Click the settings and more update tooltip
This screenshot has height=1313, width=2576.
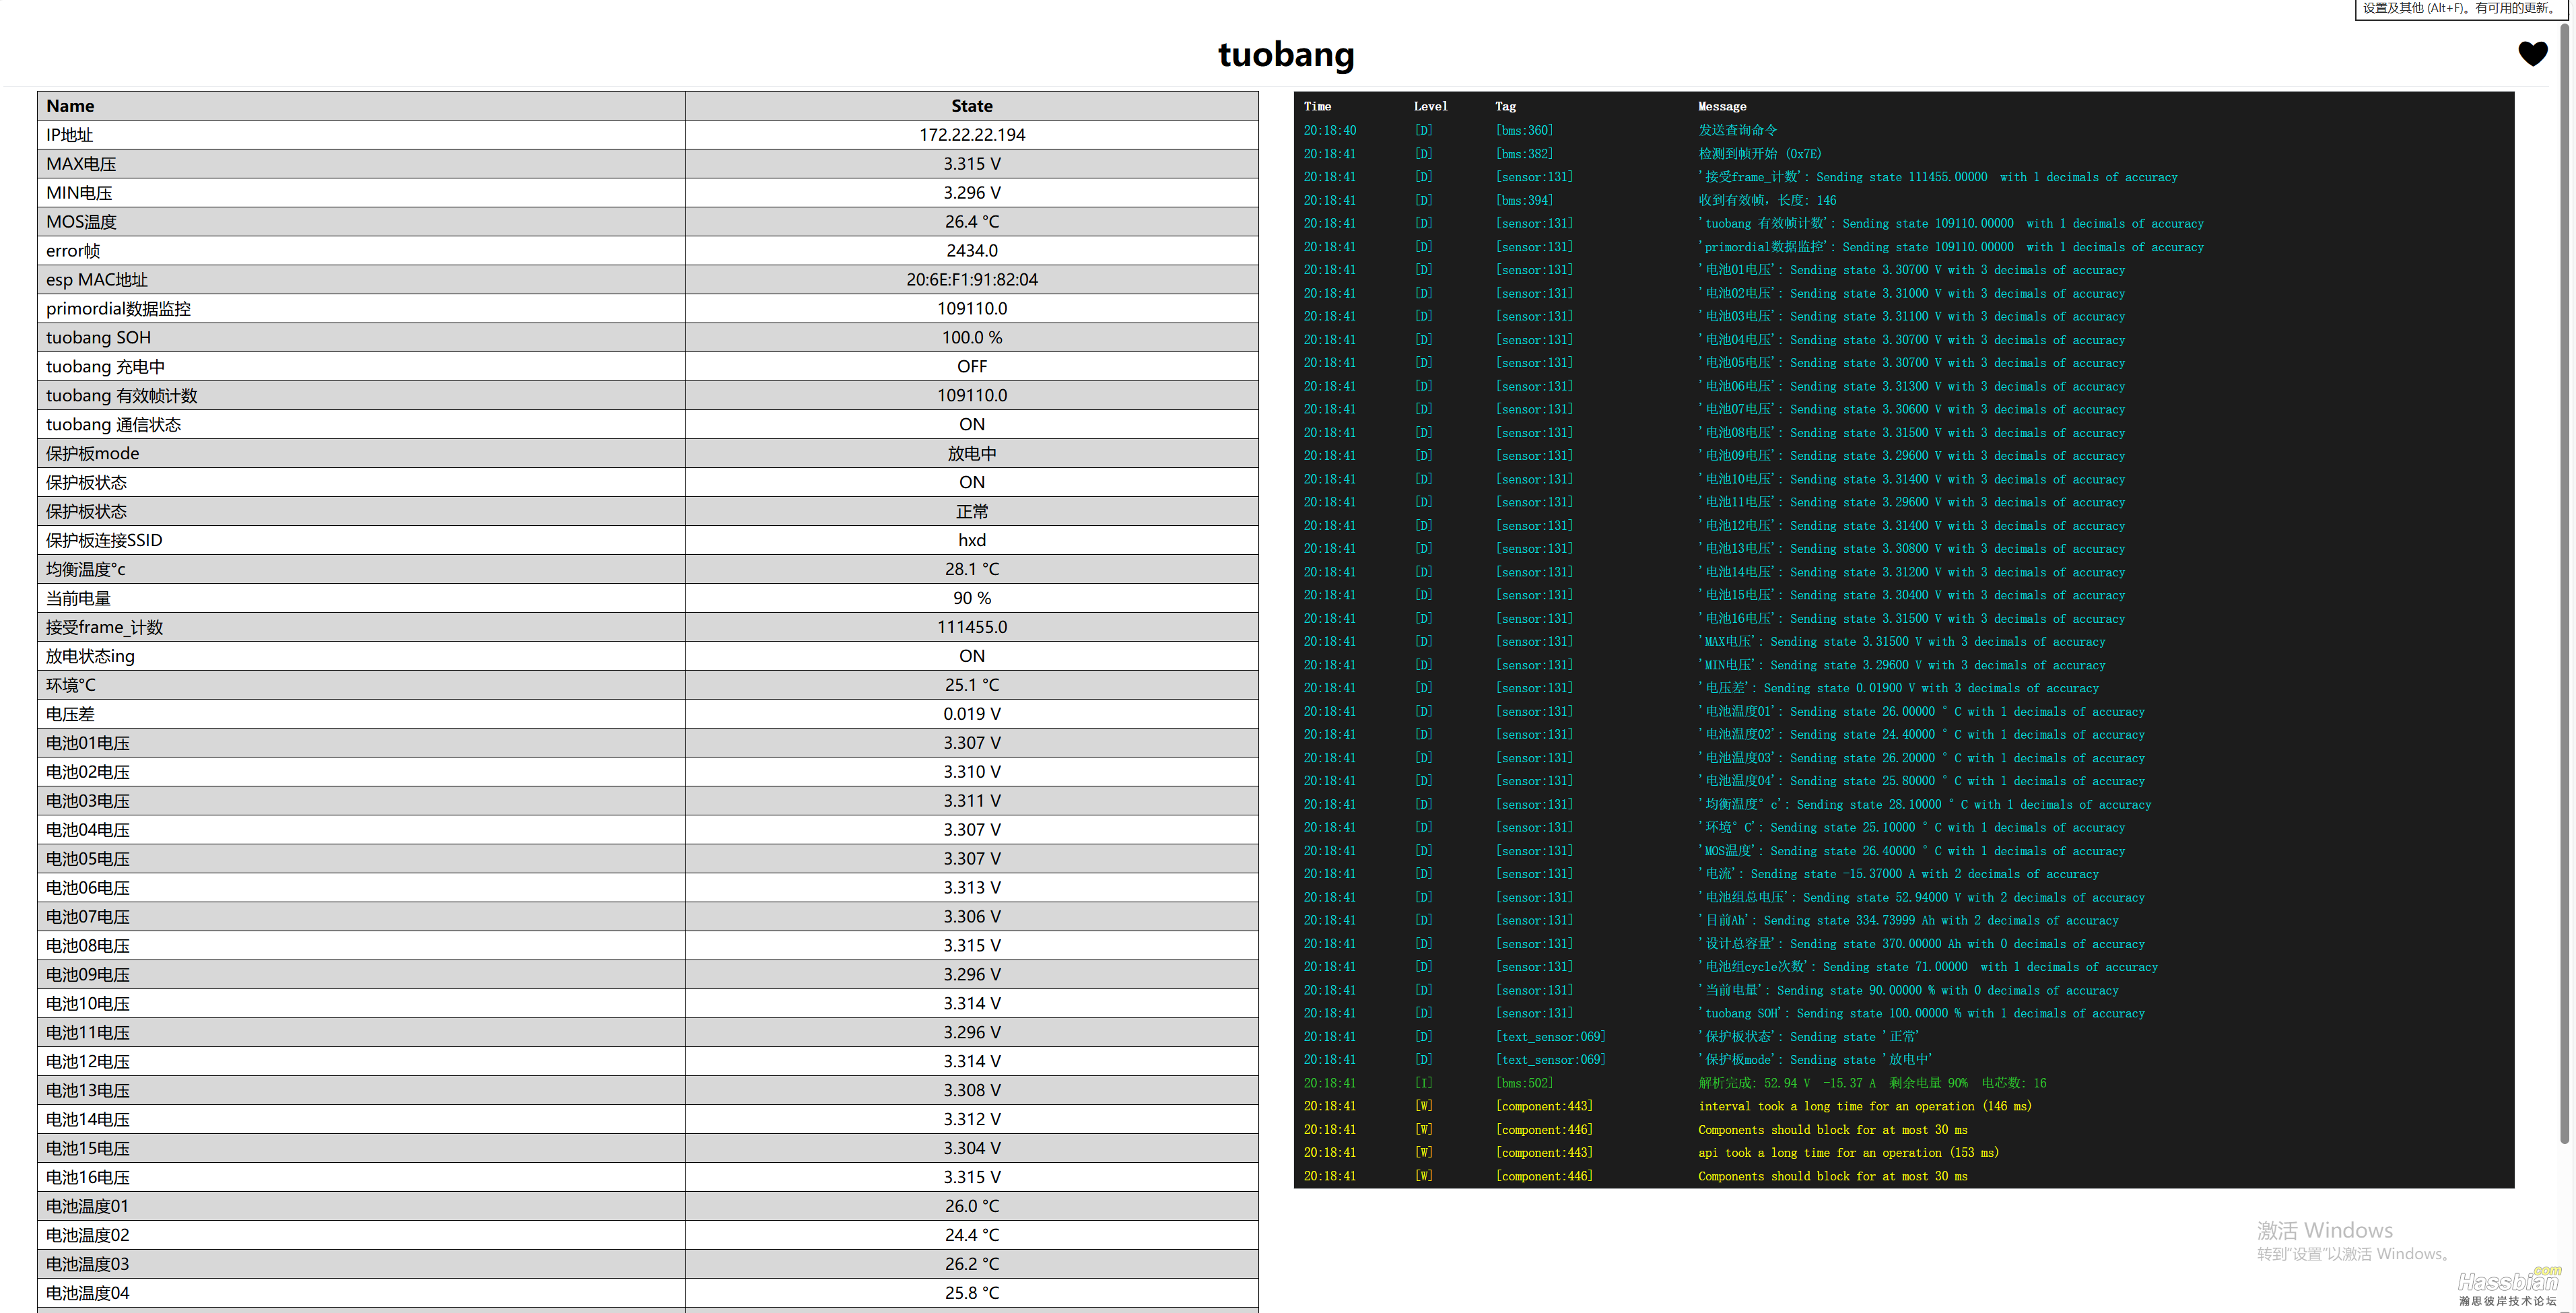pos(2460,8)
